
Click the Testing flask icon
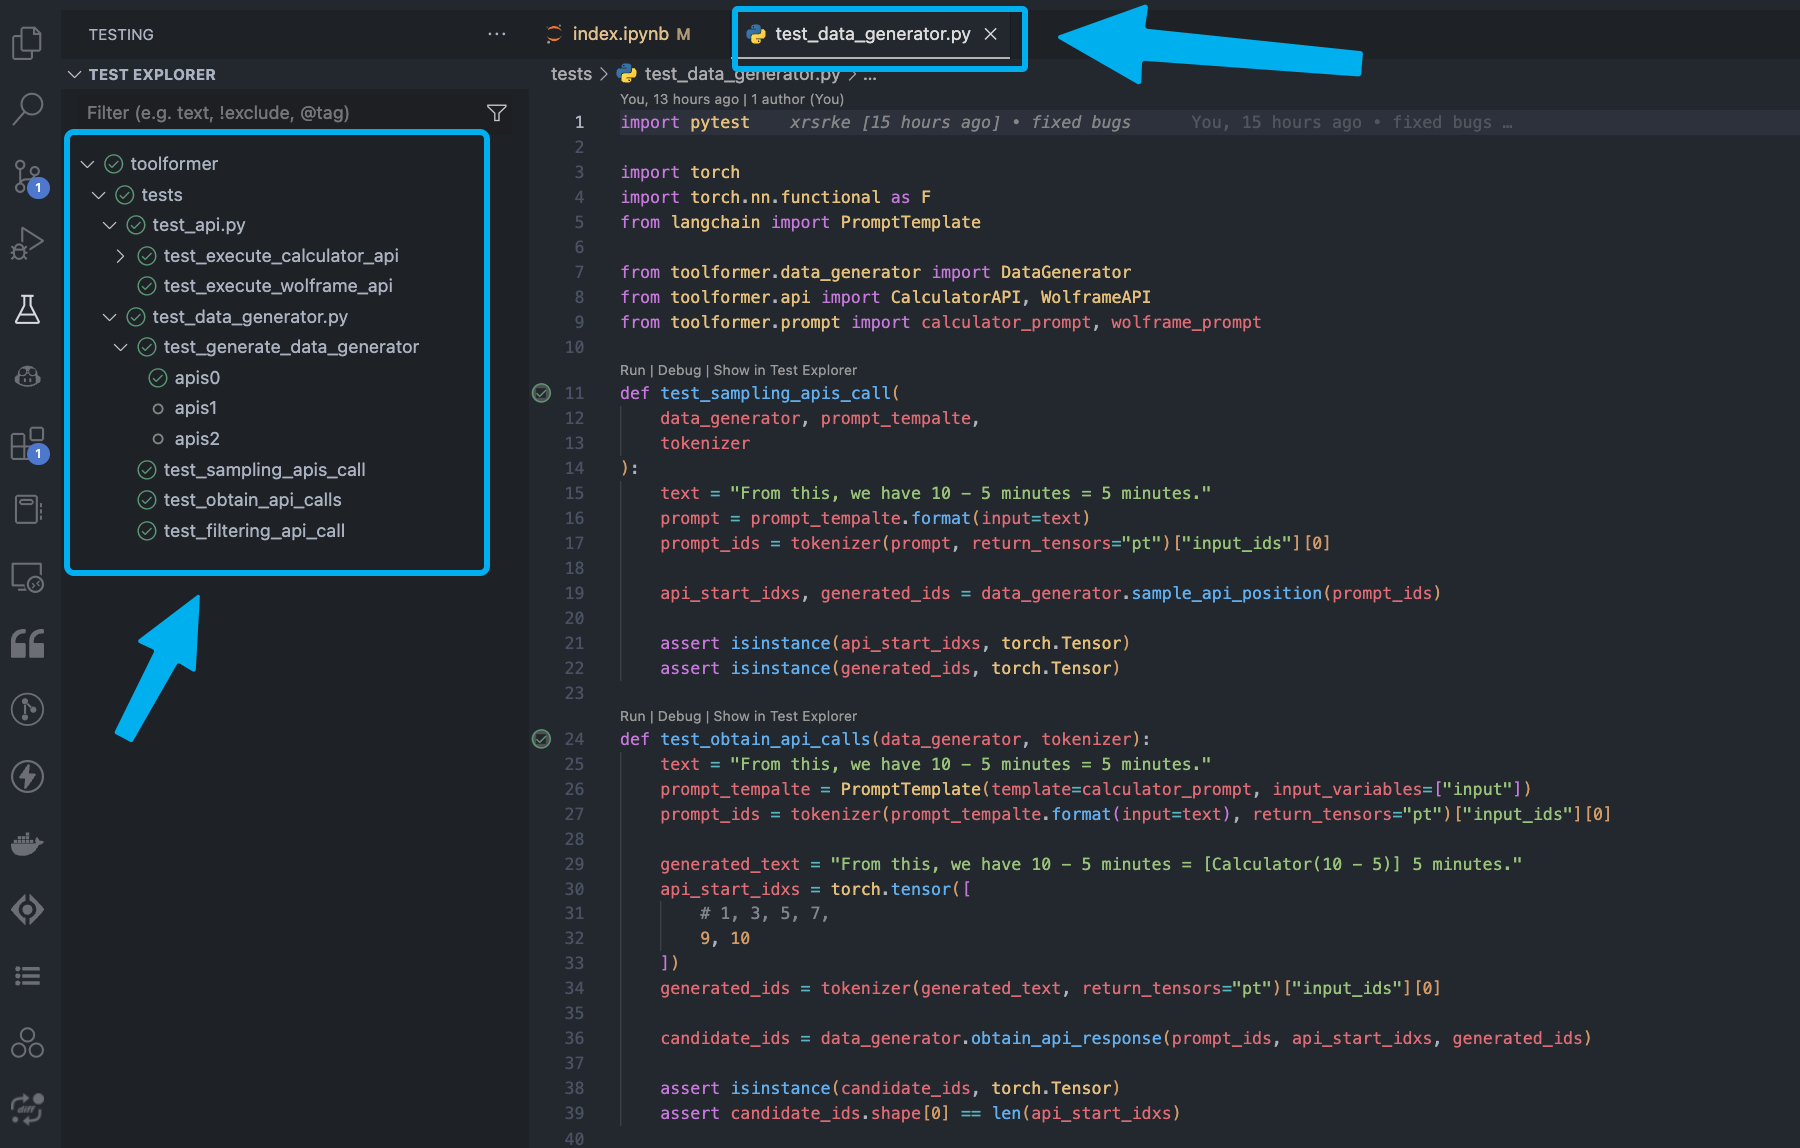pyautogui.click(x=27, y=310)
